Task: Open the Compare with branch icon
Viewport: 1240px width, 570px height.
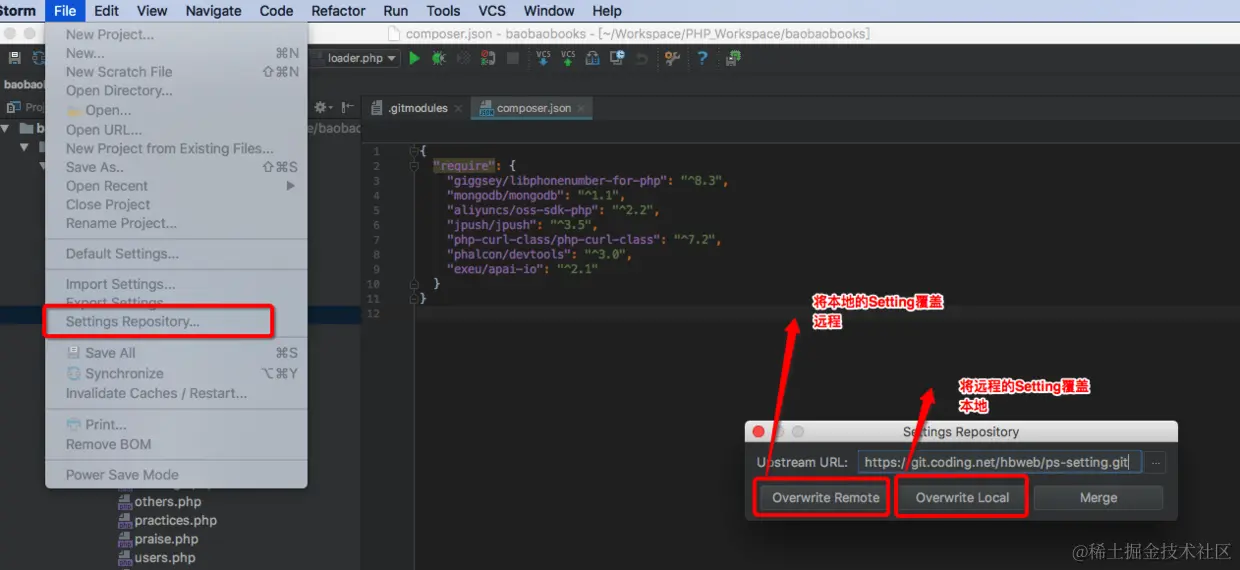Action: coord(592,58)
